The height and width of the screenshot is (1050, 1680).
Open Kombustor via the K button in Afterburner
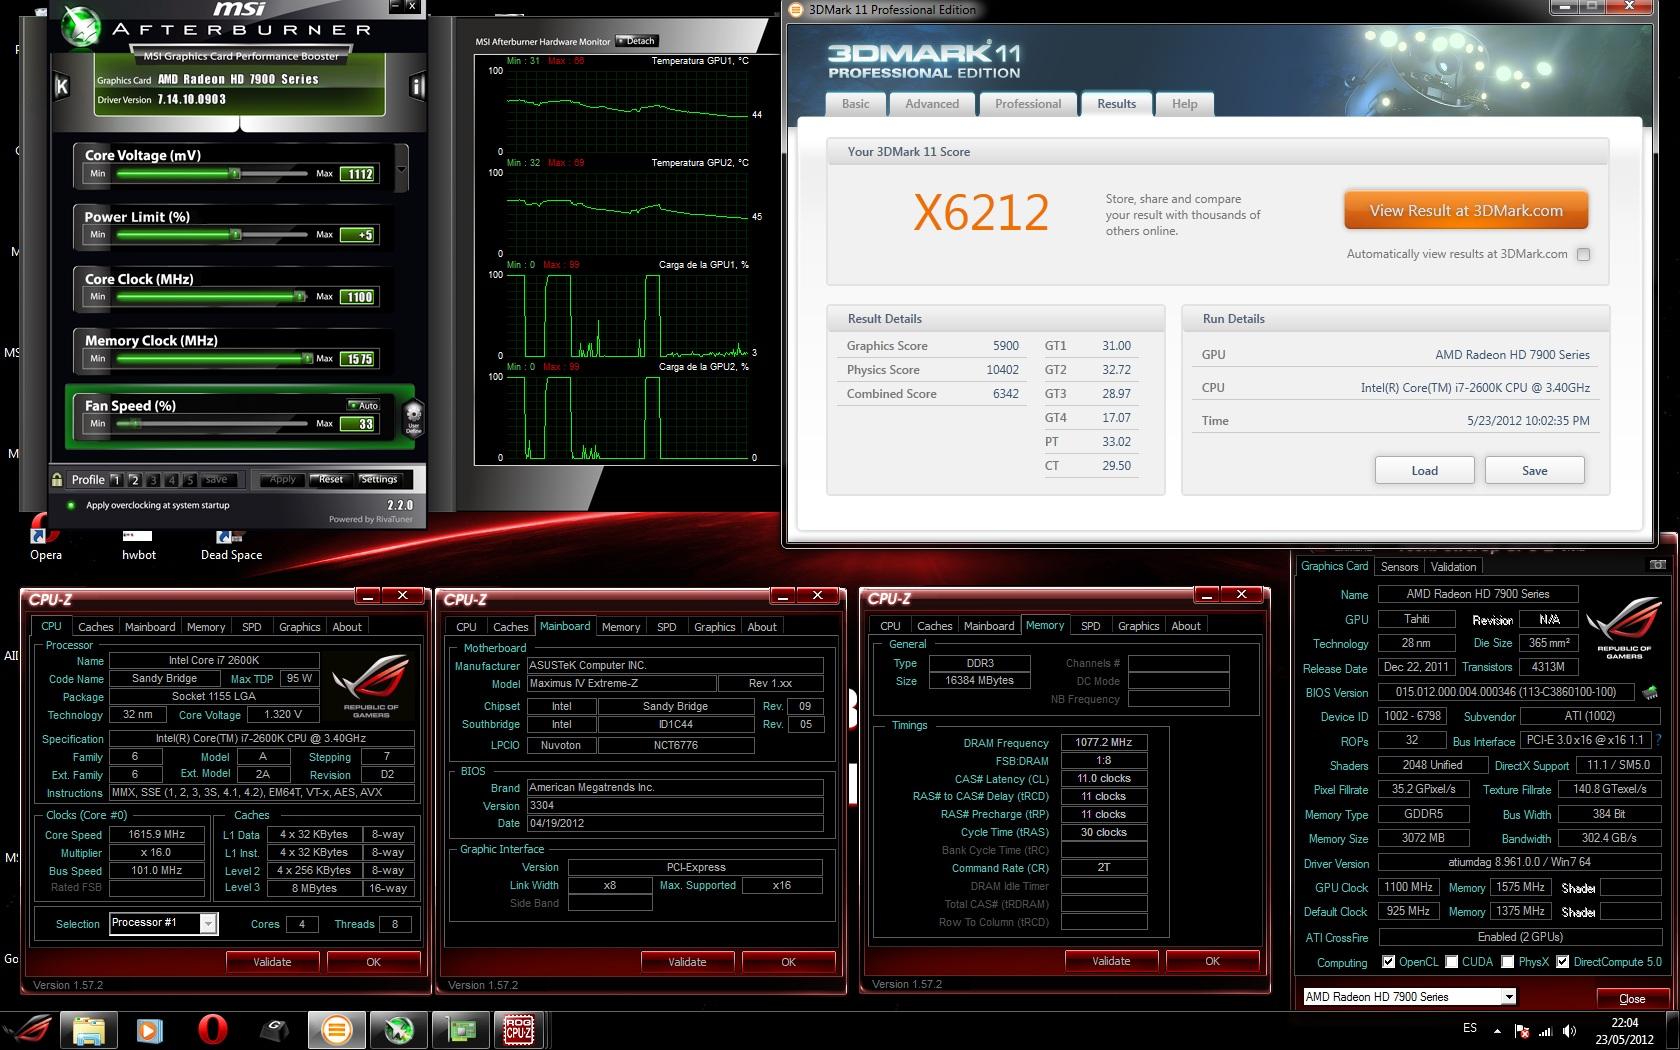point(61,86)
